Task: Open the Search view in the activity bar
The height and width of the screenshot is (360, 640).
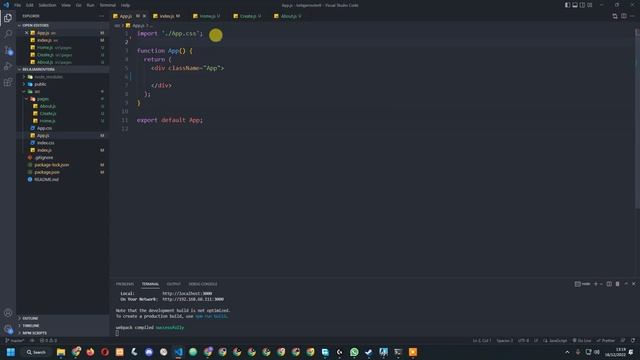Action: 8,34
